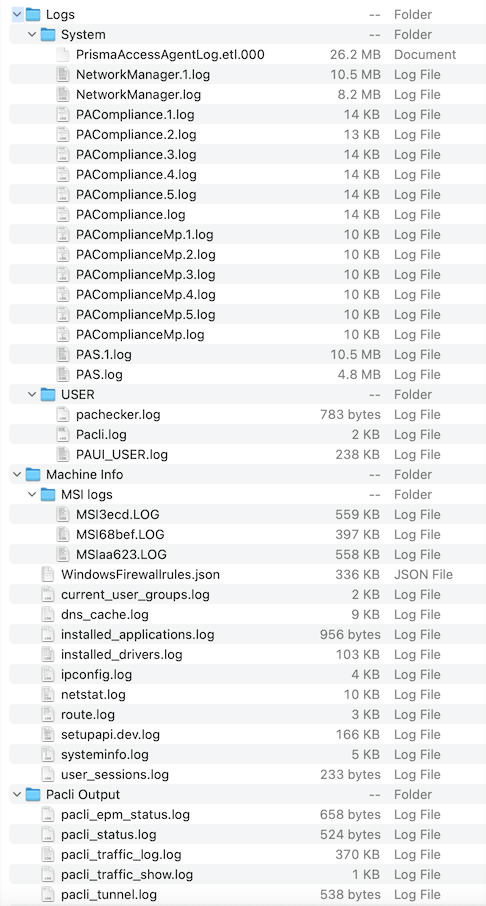
Task: Collapse the Logs folder disclosure chevron
Action: pos(17,14)
